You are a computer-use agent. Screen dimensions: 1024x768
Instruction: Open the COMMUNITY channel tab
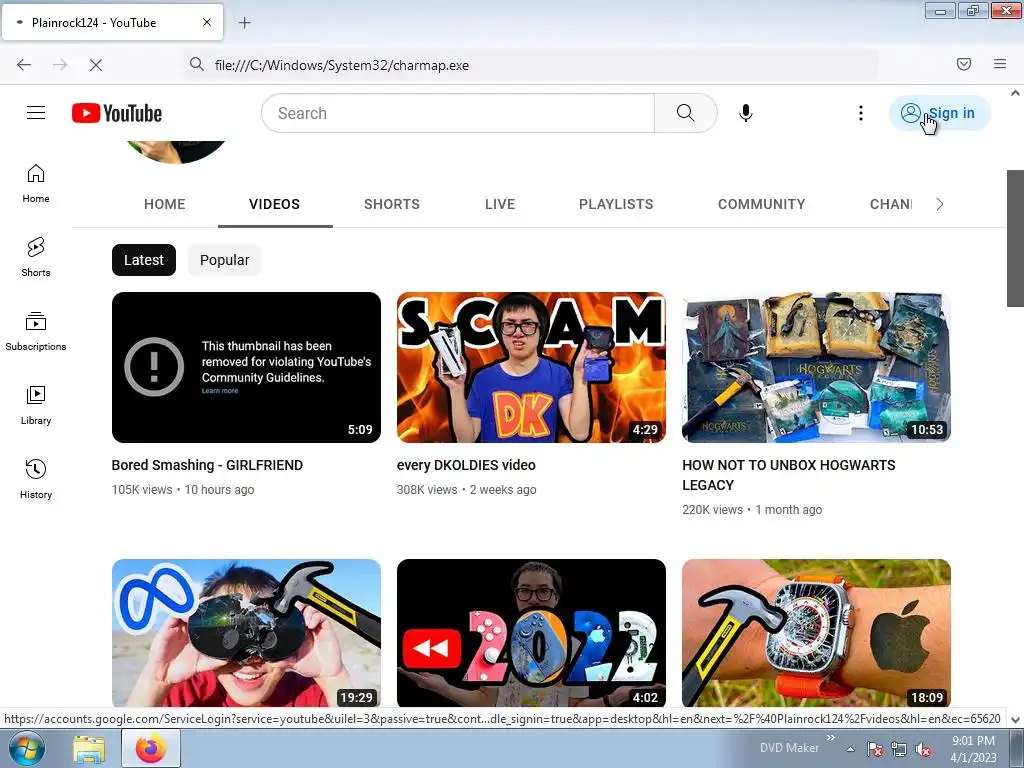pos(761,204)
